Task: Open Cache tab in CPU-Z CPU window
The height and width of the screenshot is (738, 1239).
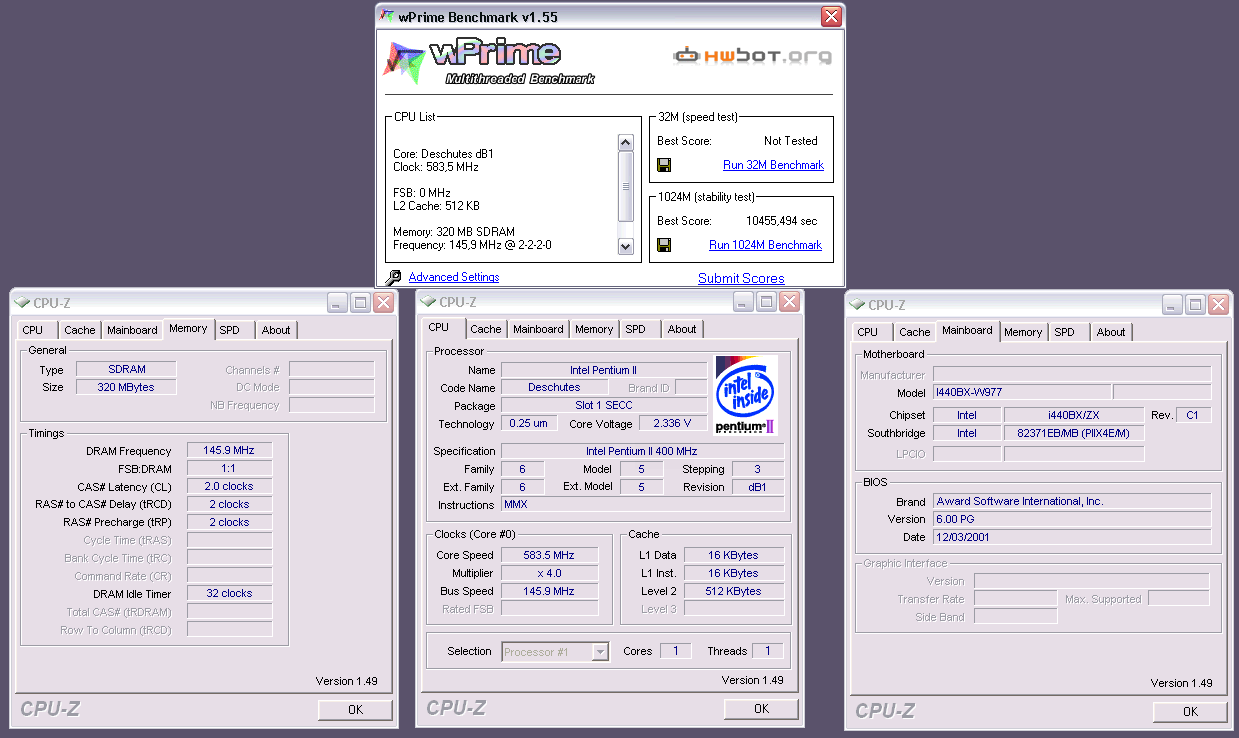Action: (x=486, y=329)
